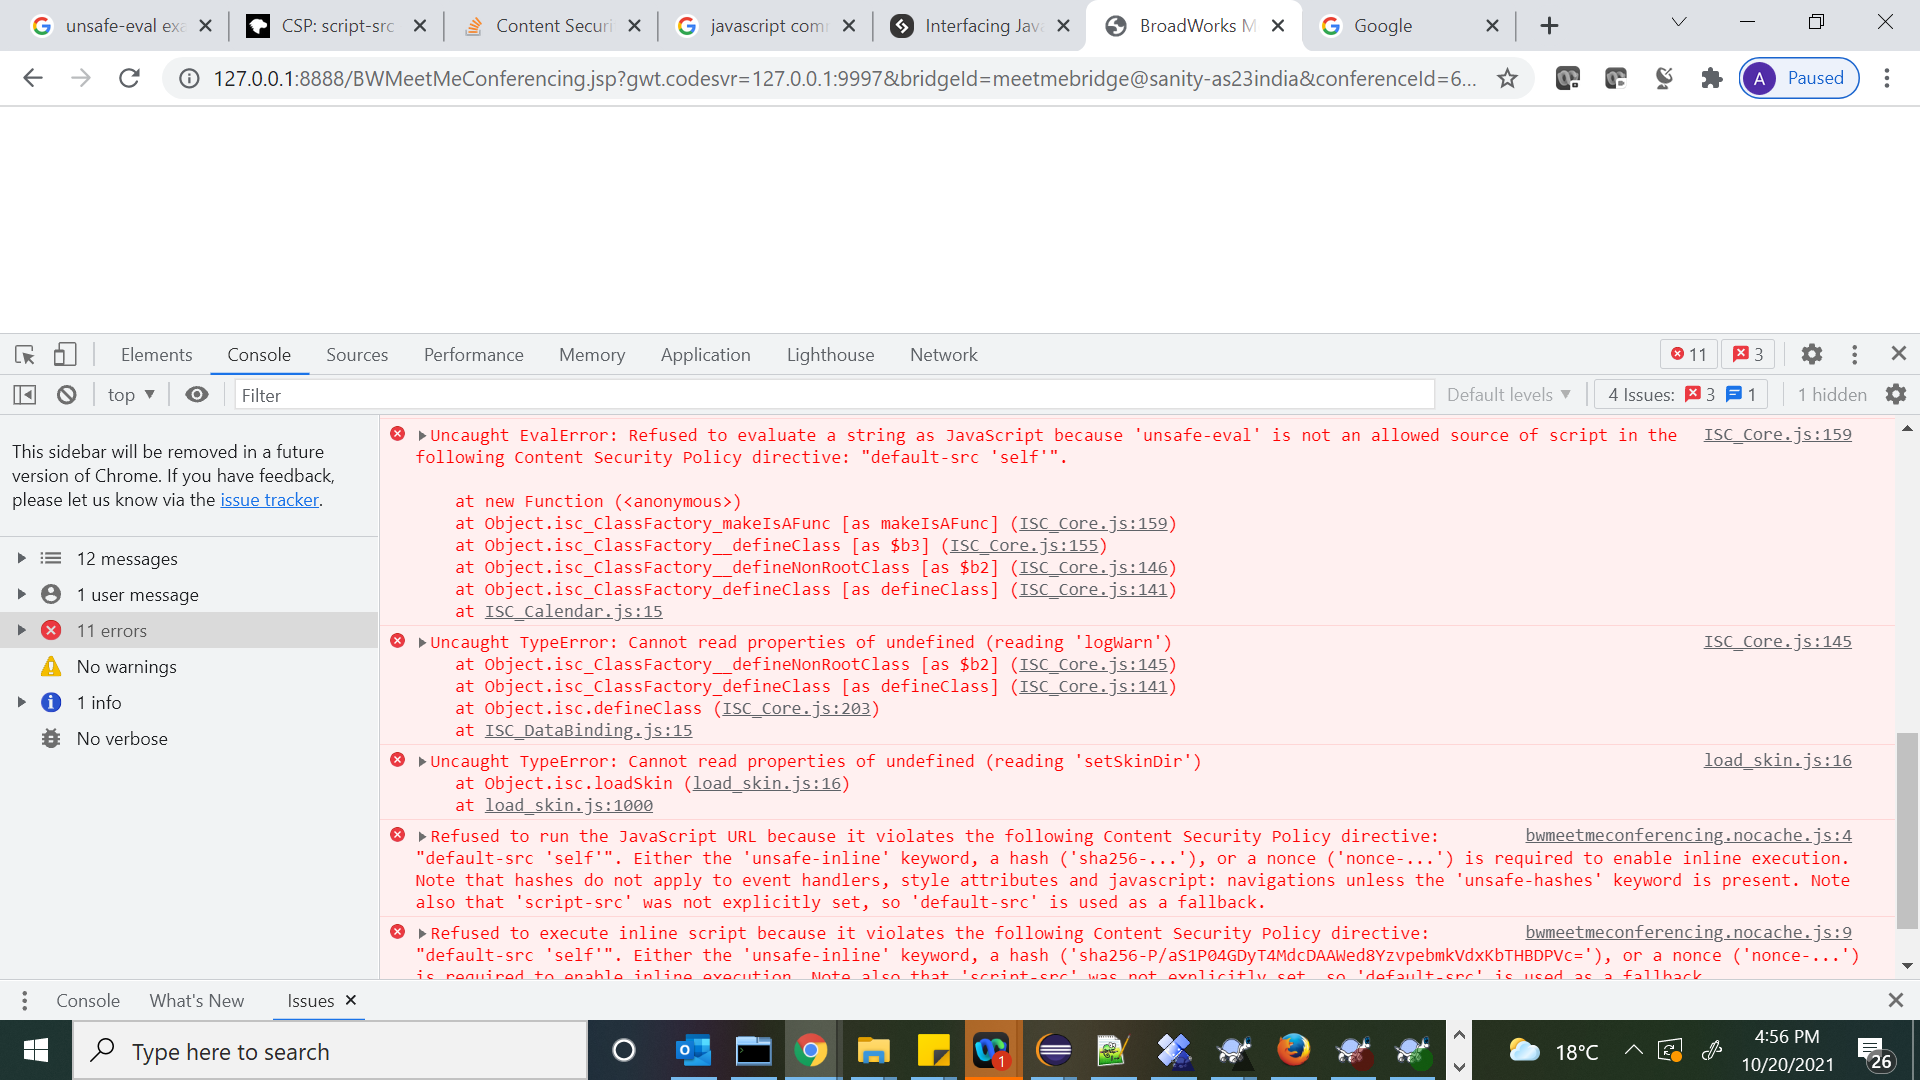Toggle the device toolbar icon
This screenshot has height=1080, width=1920.
(x=65, y=355)
